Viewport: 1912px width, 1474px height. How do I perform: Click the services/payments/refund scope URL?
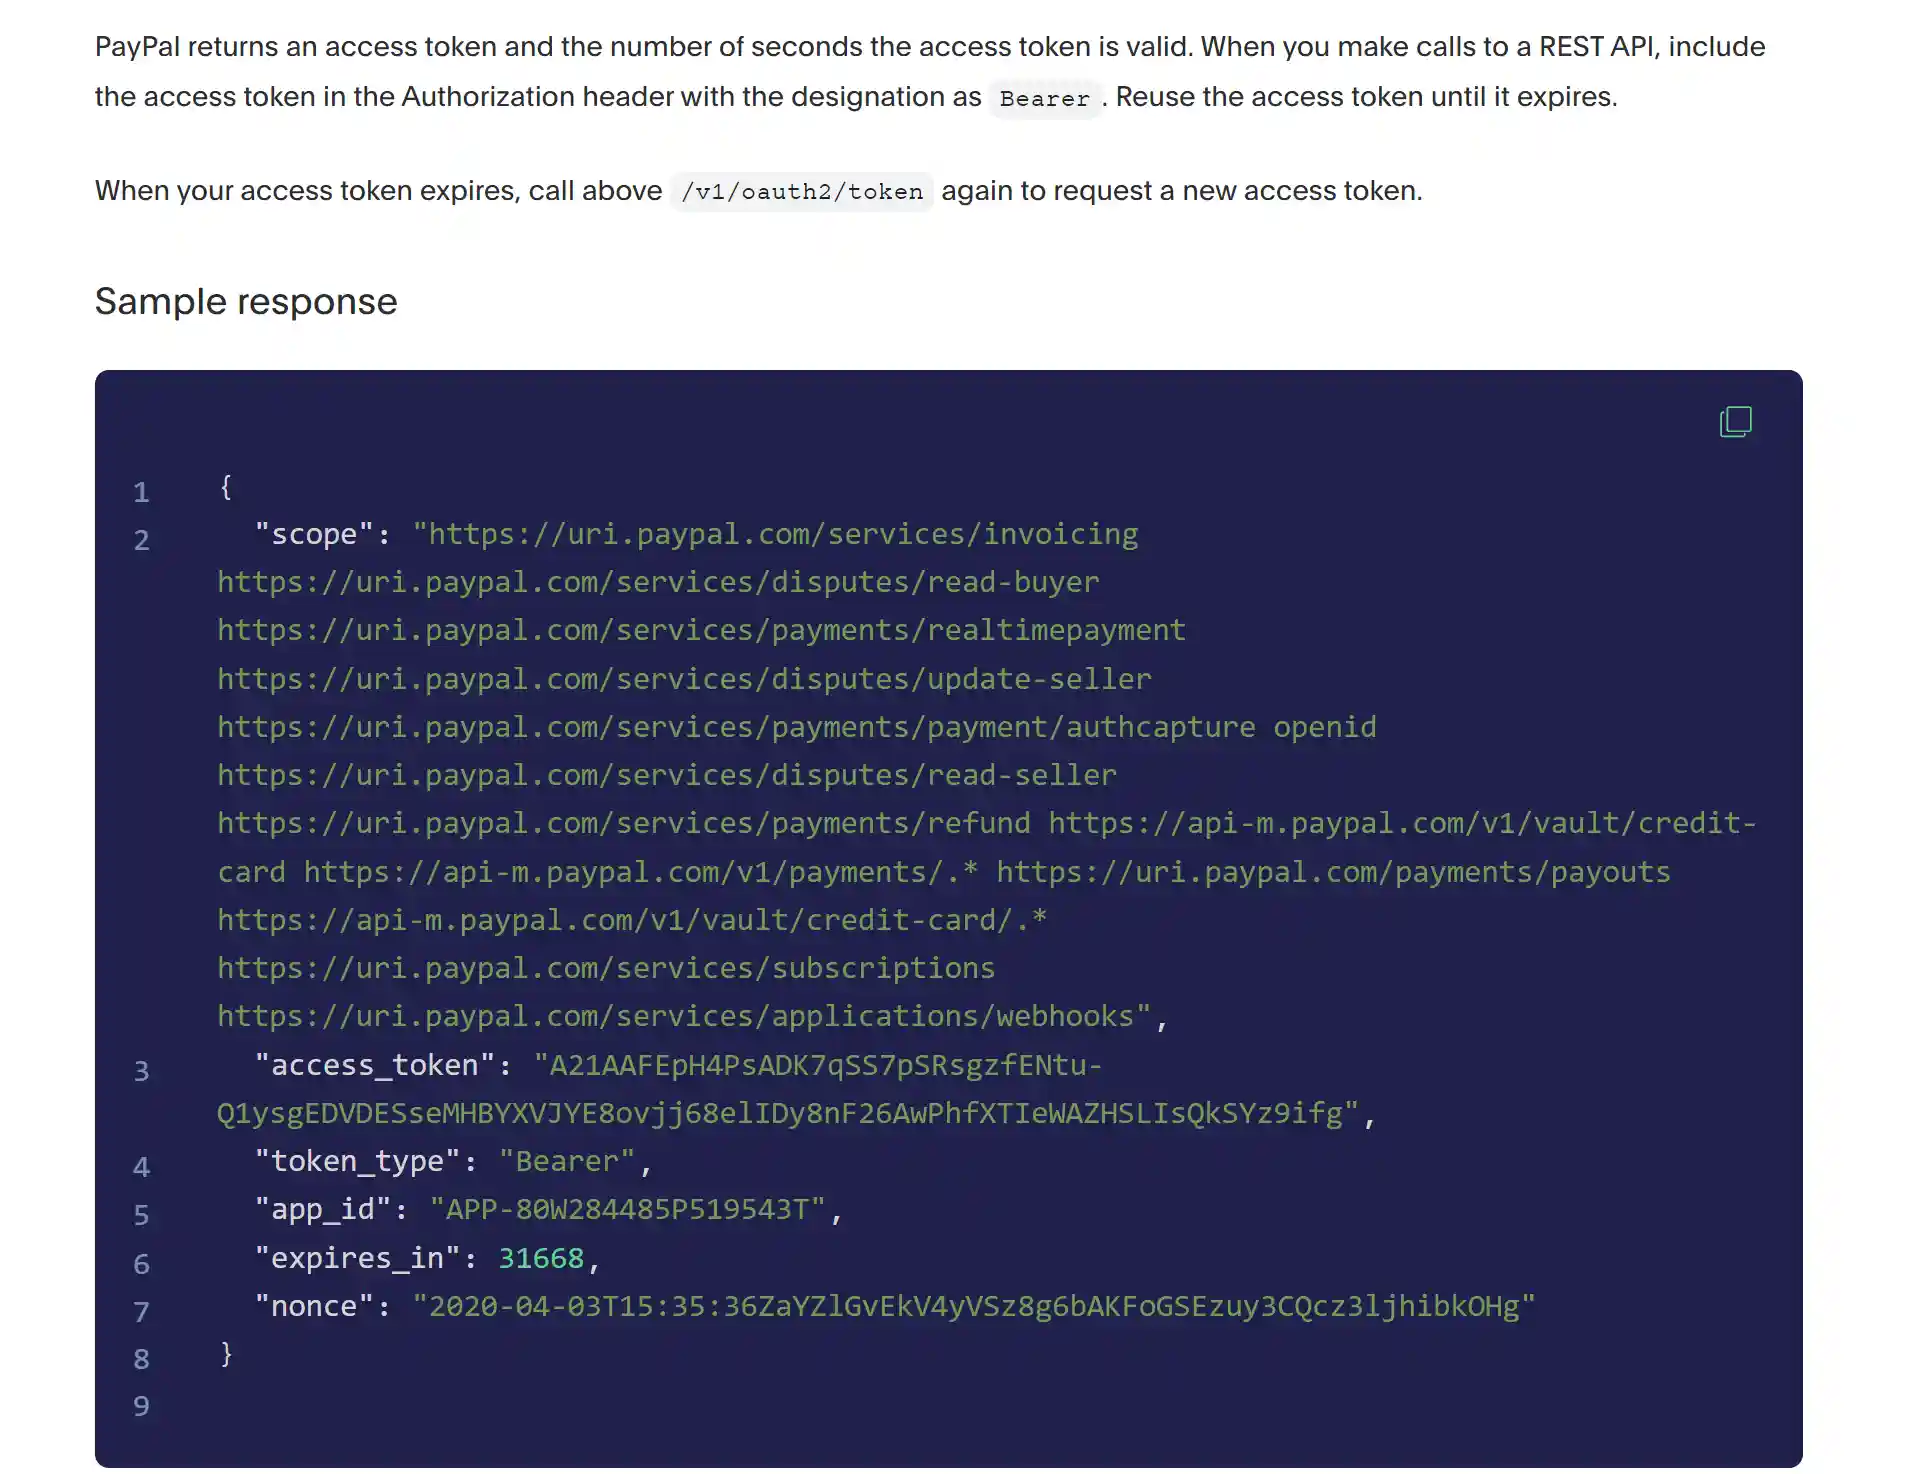624,823
